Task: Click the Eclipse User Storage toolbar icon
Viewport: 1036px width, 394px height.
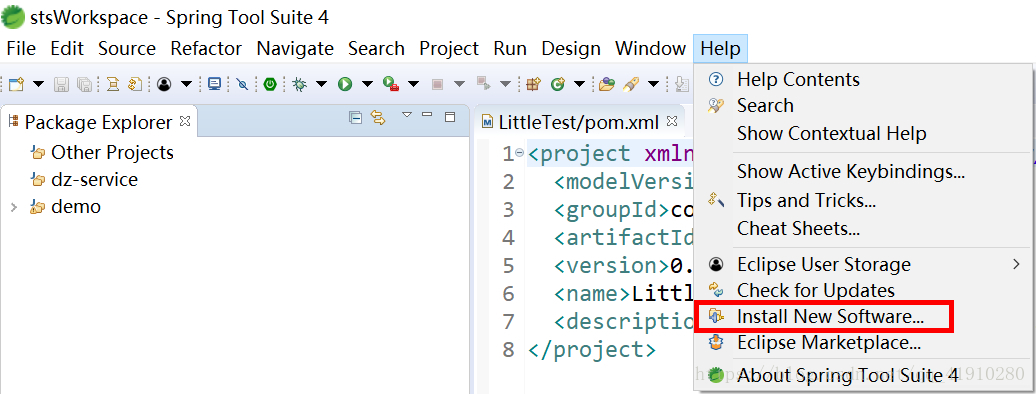Action: tap(164, 84)
